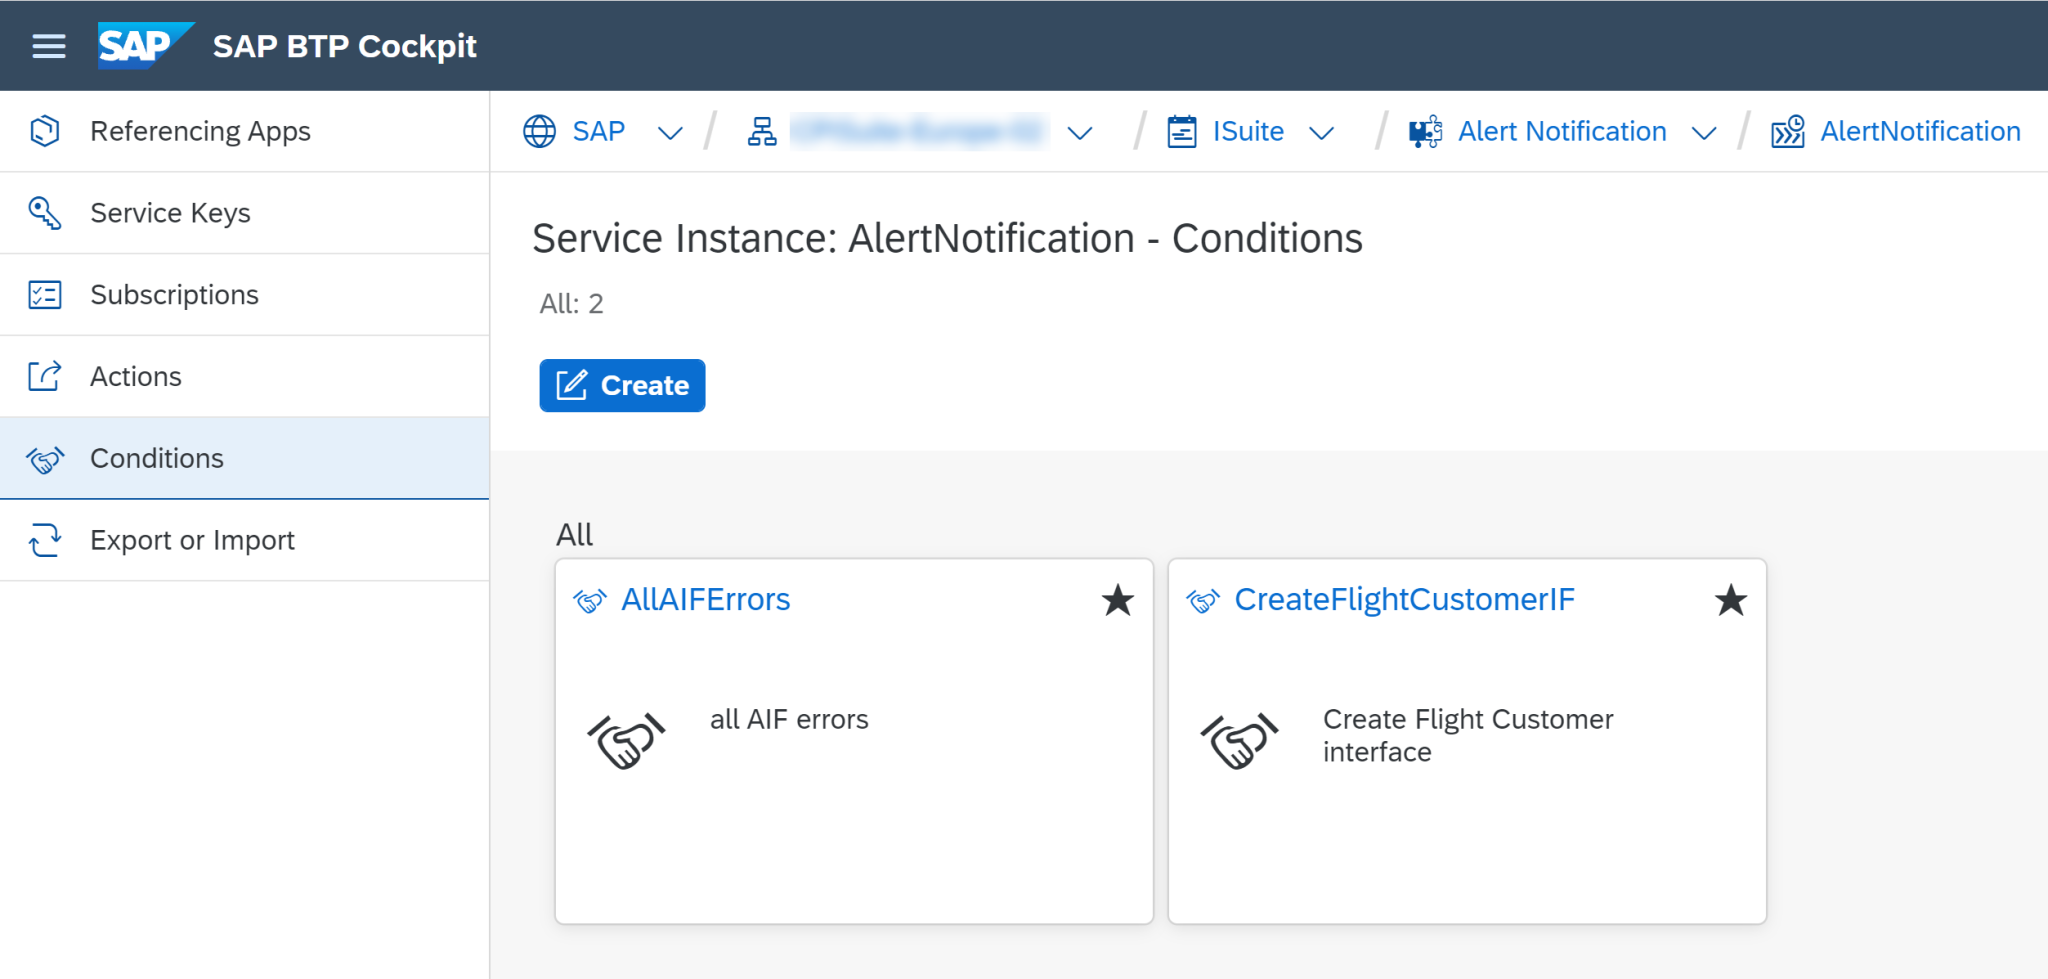Select the Referencing Apps sidebar icon
Screen dimensions: 2048x979
(x=44, y=131)
